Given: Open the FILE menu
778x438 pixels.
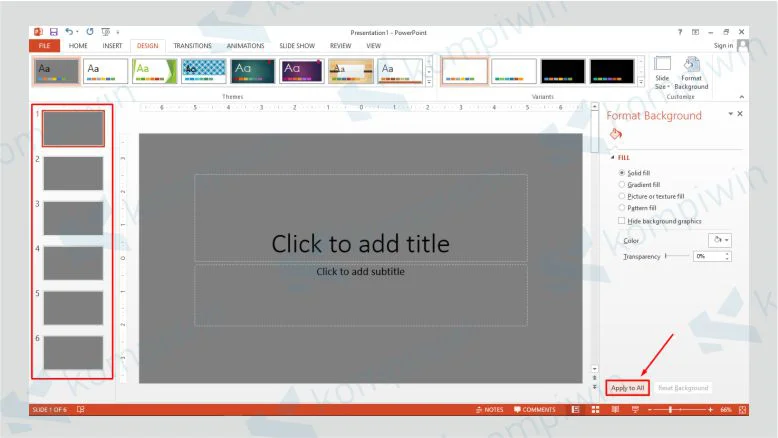Looking at the screenshot, I should click(45, 46).
